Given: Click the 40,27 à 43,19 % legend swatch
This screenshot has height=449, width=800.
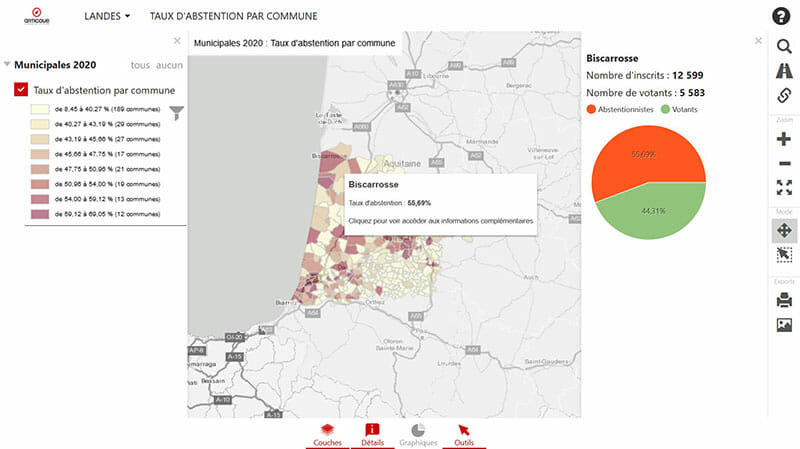Looking at the screenshot, I should coord(40,124).
